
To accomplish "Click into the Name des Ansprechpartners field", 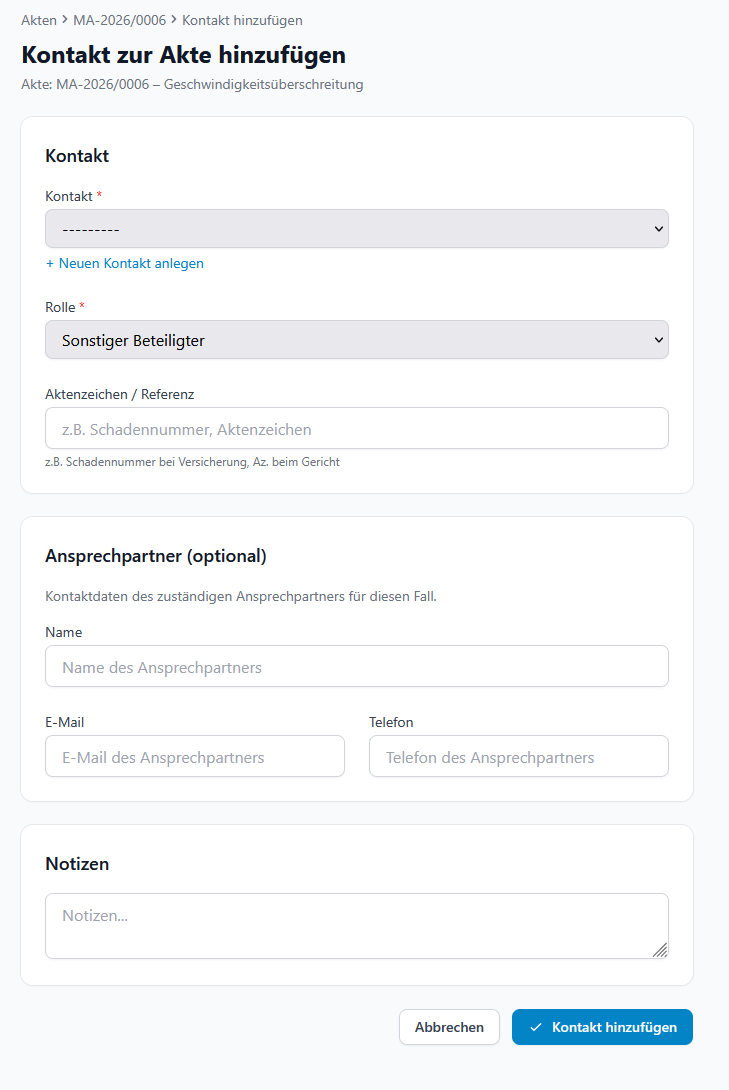I will click(x=356, y=667).
